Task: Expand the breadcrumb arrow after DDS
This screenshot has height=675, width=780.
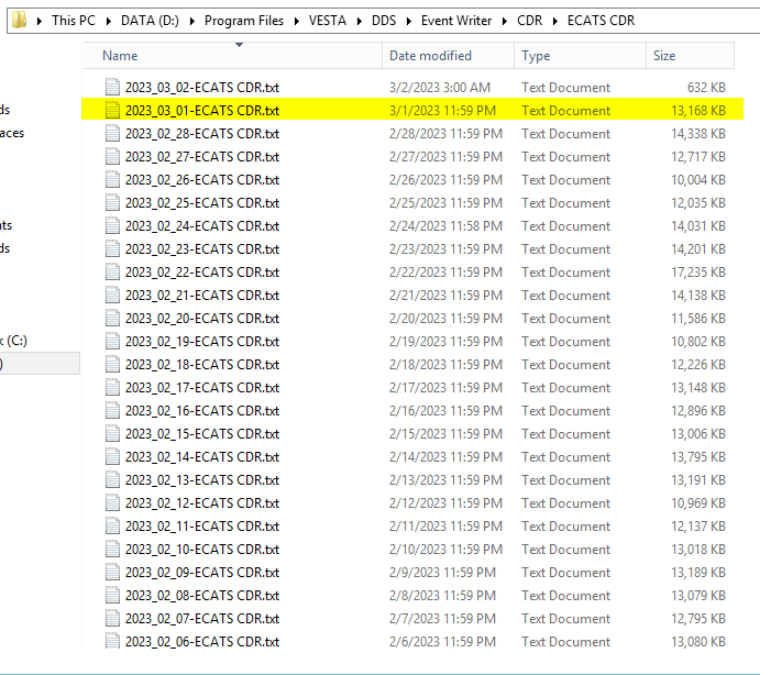Action: pos(409,21)
